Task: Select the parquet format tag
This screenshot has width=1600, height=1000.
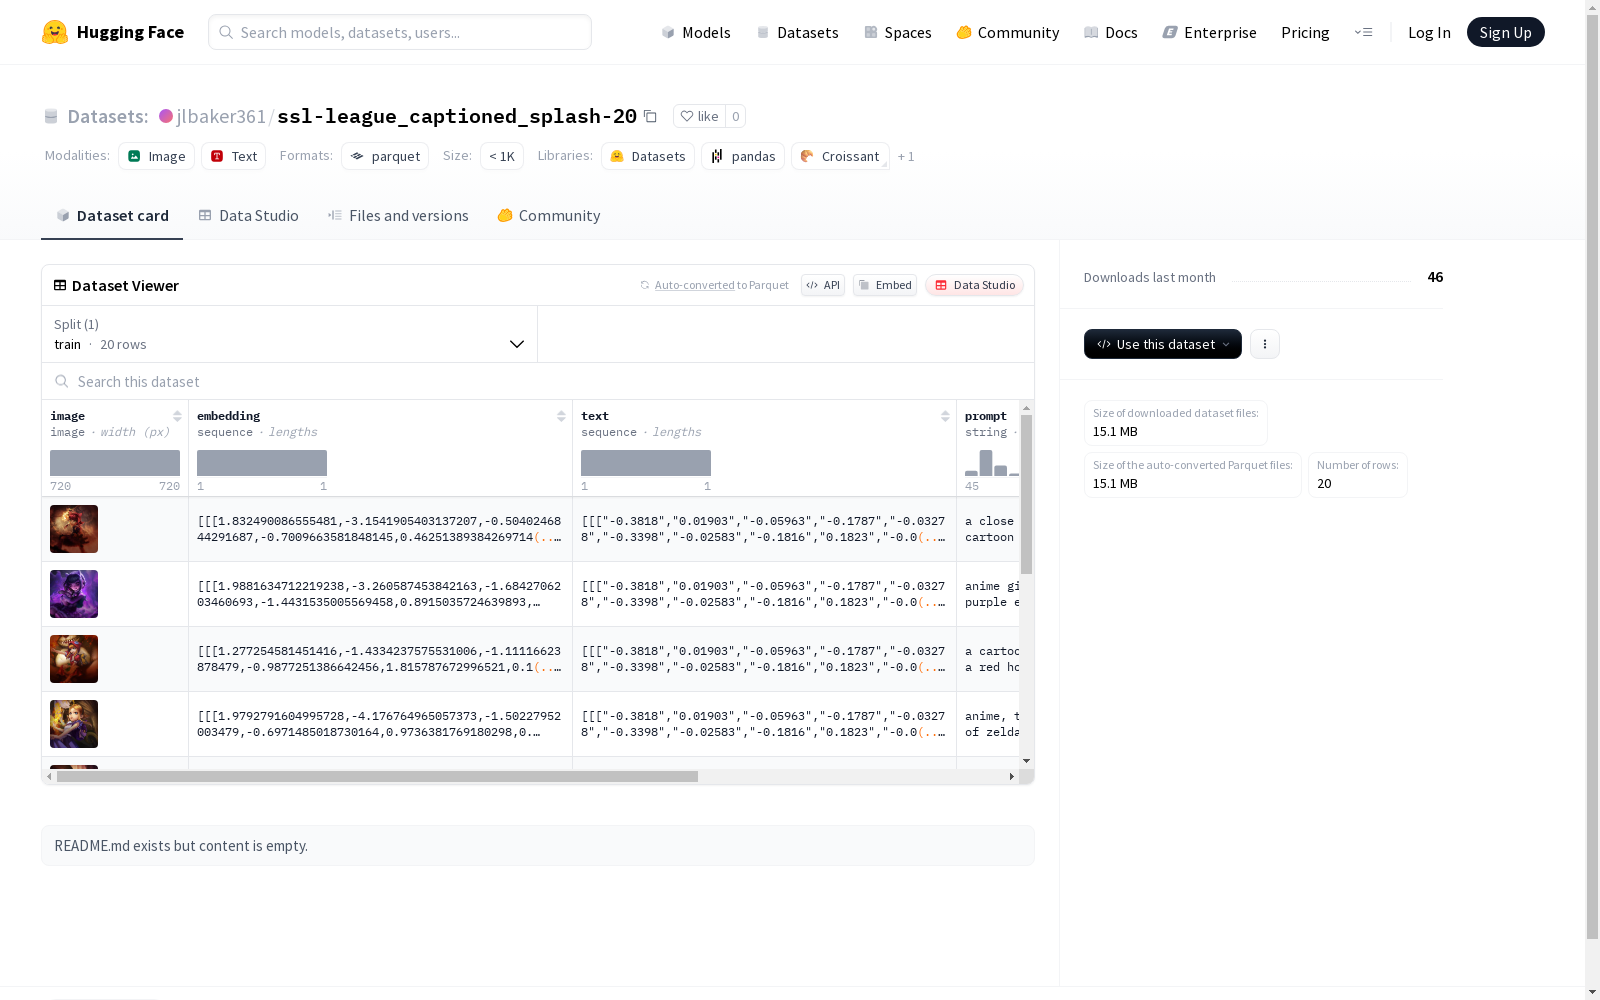Action: (385, 156)
